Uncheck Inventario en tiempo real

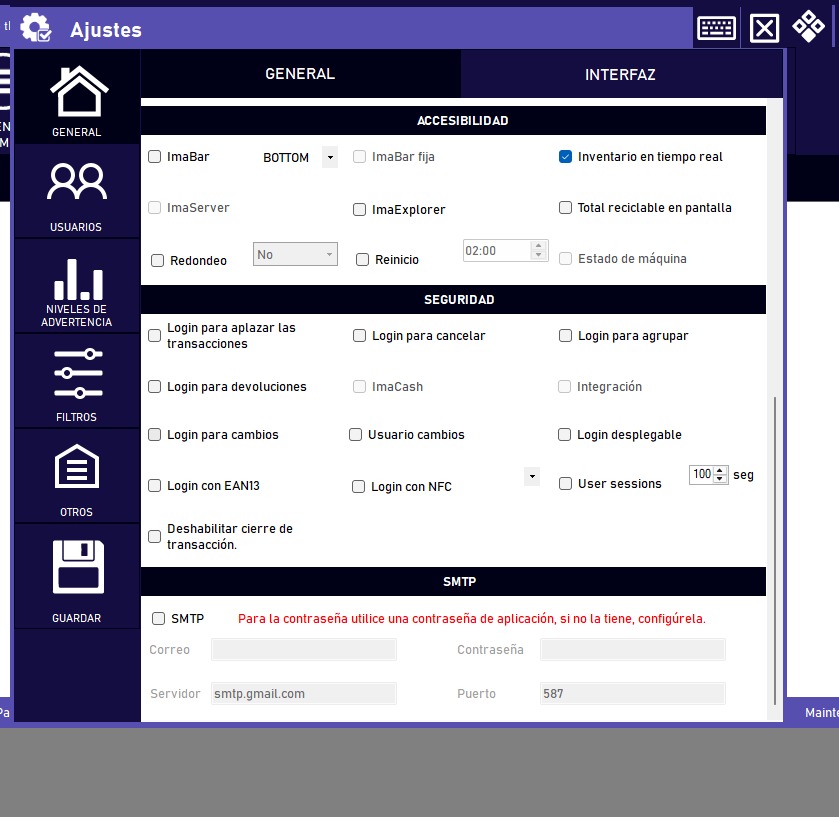point(565,157)
